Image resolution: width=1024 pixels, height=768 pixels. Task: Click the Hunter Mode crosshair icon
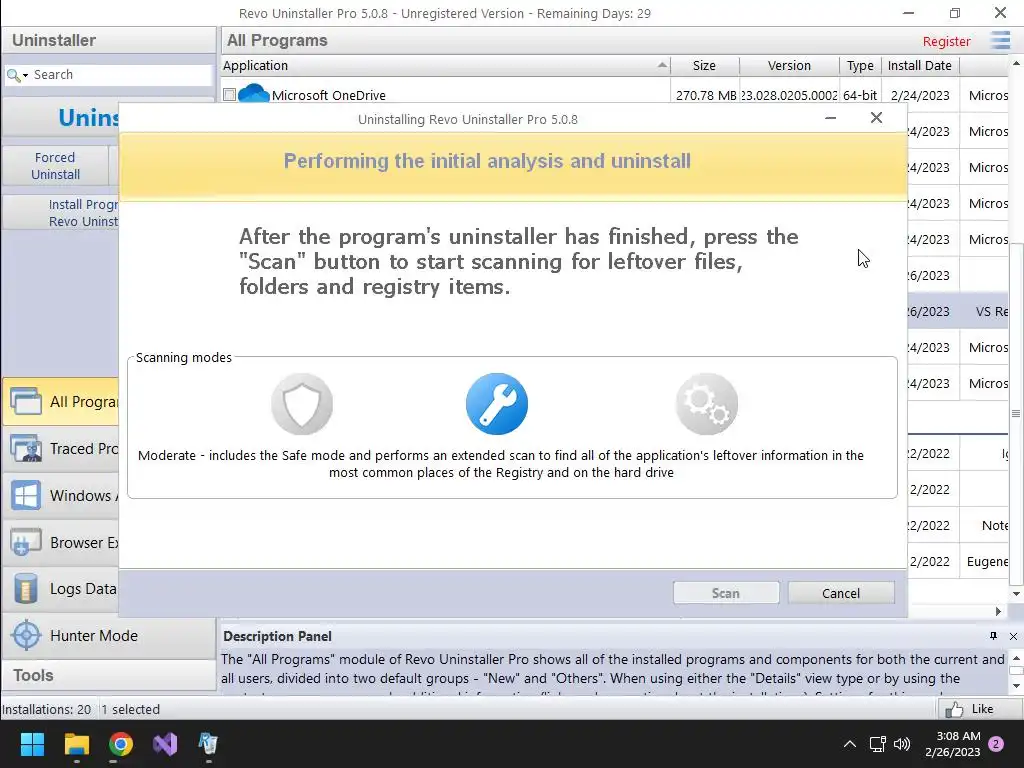point(26,635)
